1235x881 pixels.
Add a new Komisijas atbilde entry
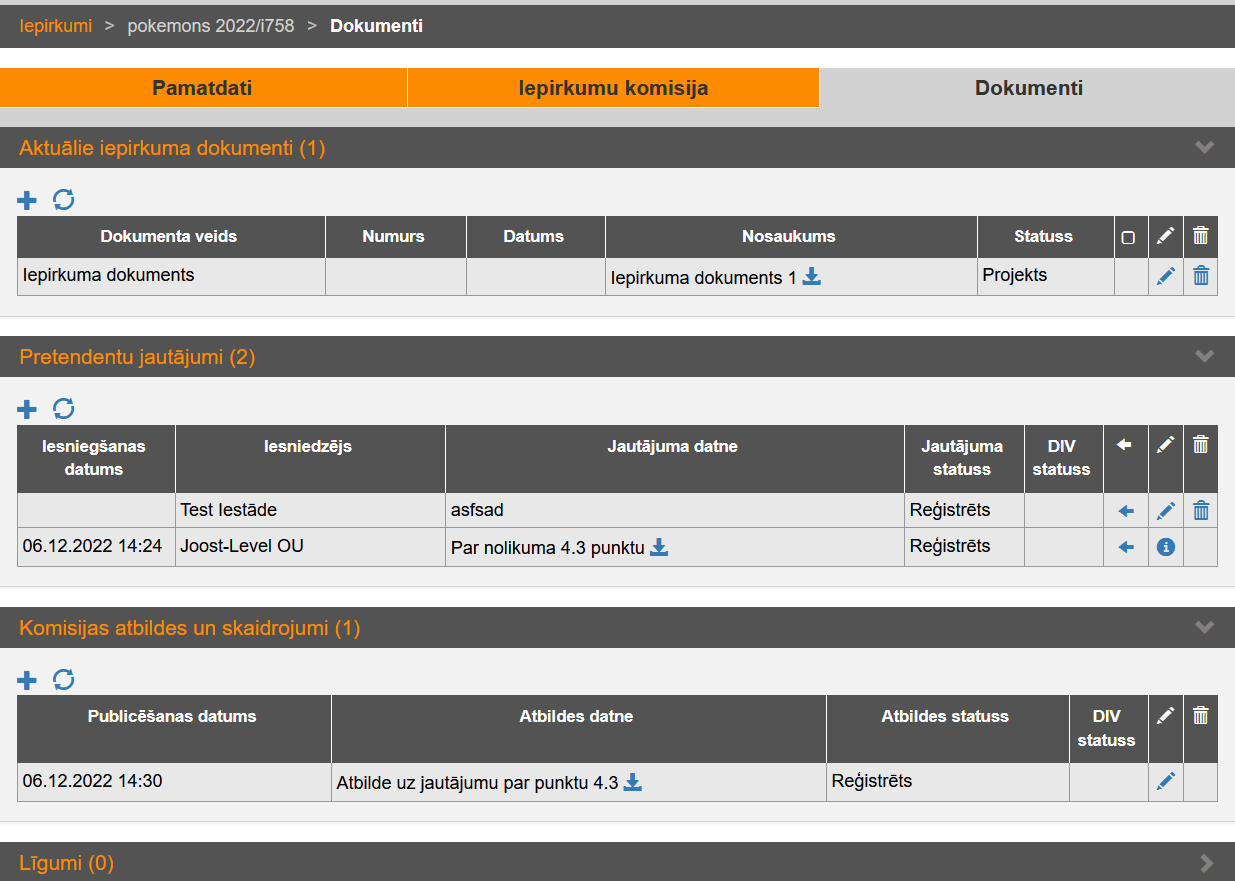[x=27, y=680]
